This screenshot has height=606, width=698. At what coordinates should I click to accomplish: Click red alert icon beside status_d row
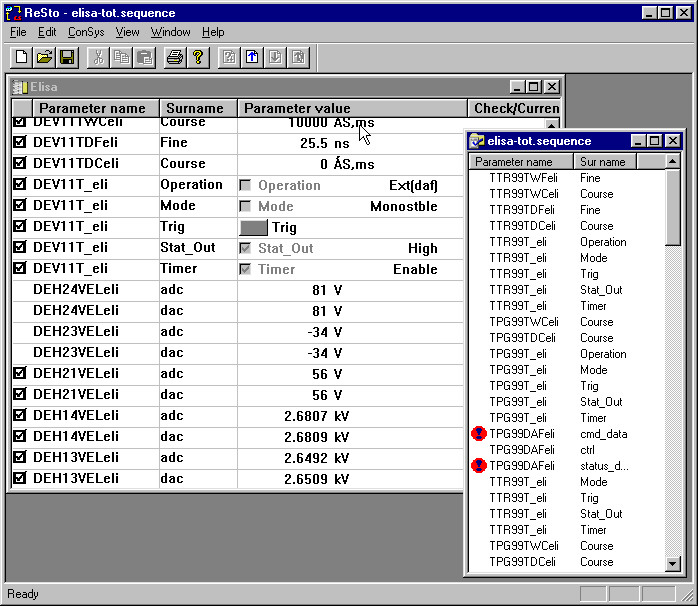pyautogui.click(x=478, y=466)
